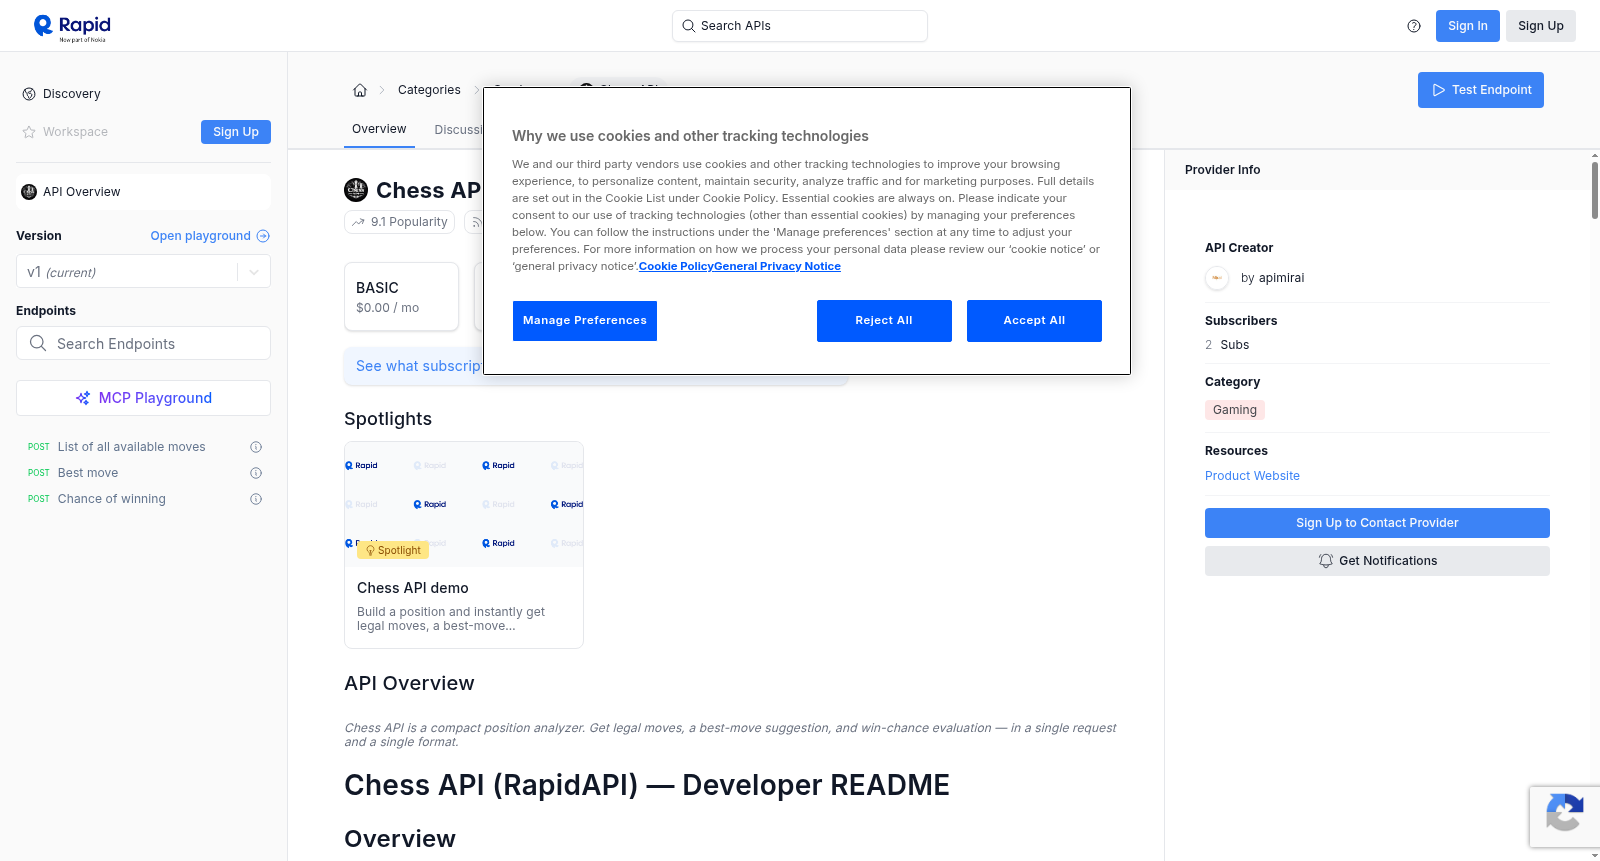Click the Gaming category tag
This screenshot has height=861, width=1600.
coord(1235,410)
